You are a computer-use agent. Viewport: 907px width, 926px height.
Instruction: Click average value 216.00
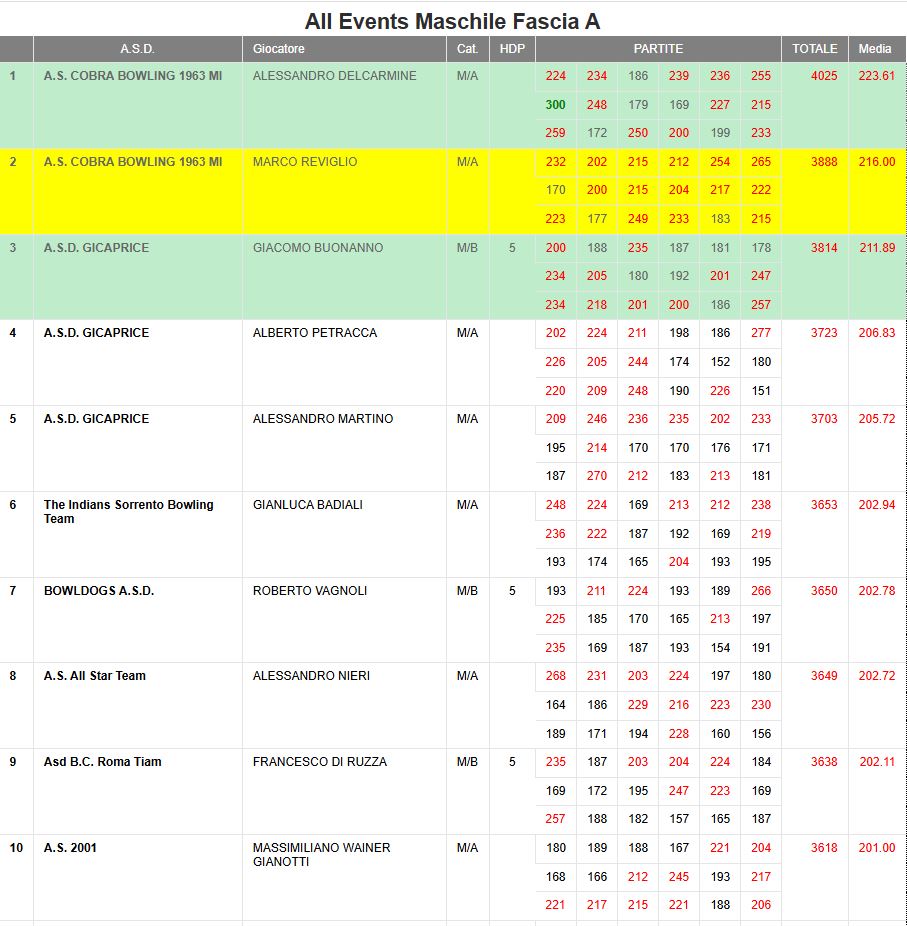pyautogui.click(x=877, y=162)
